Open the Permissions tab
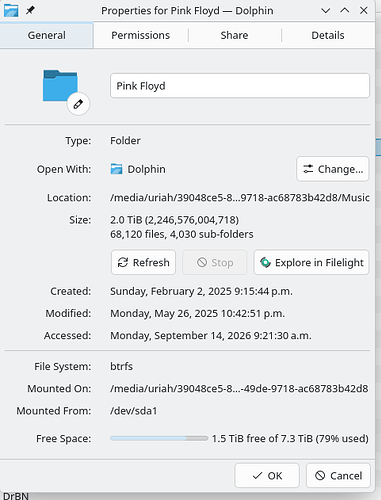The width and height of the screenshot is (381, 500). tap(141, 35)
